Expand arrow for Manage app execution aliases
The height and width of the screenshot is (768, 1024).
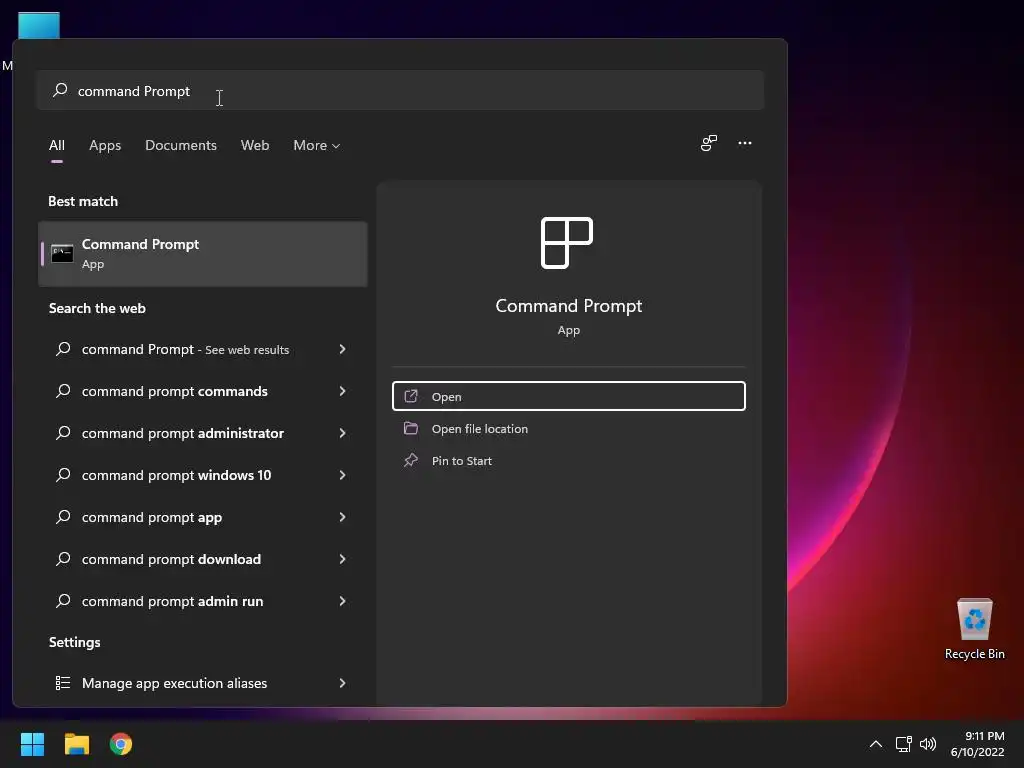point(342,683)
